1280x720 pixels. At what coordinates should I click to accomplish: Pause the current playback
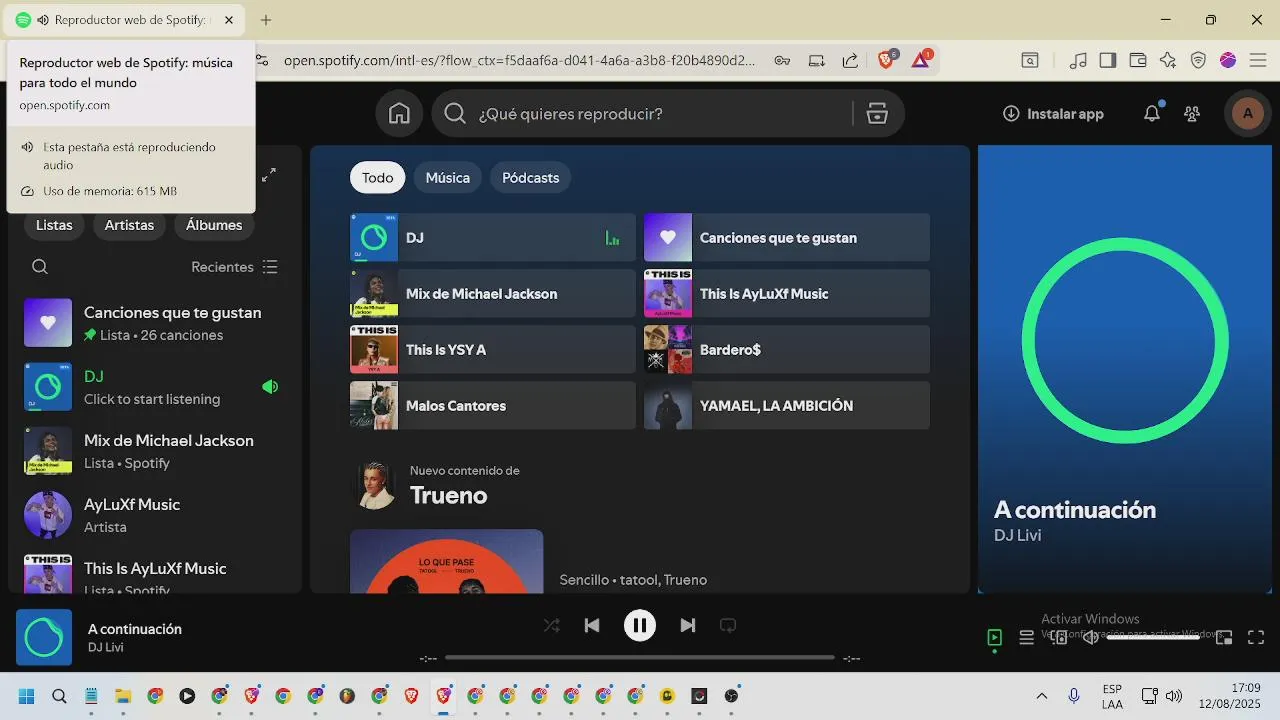tap(640, 626)
